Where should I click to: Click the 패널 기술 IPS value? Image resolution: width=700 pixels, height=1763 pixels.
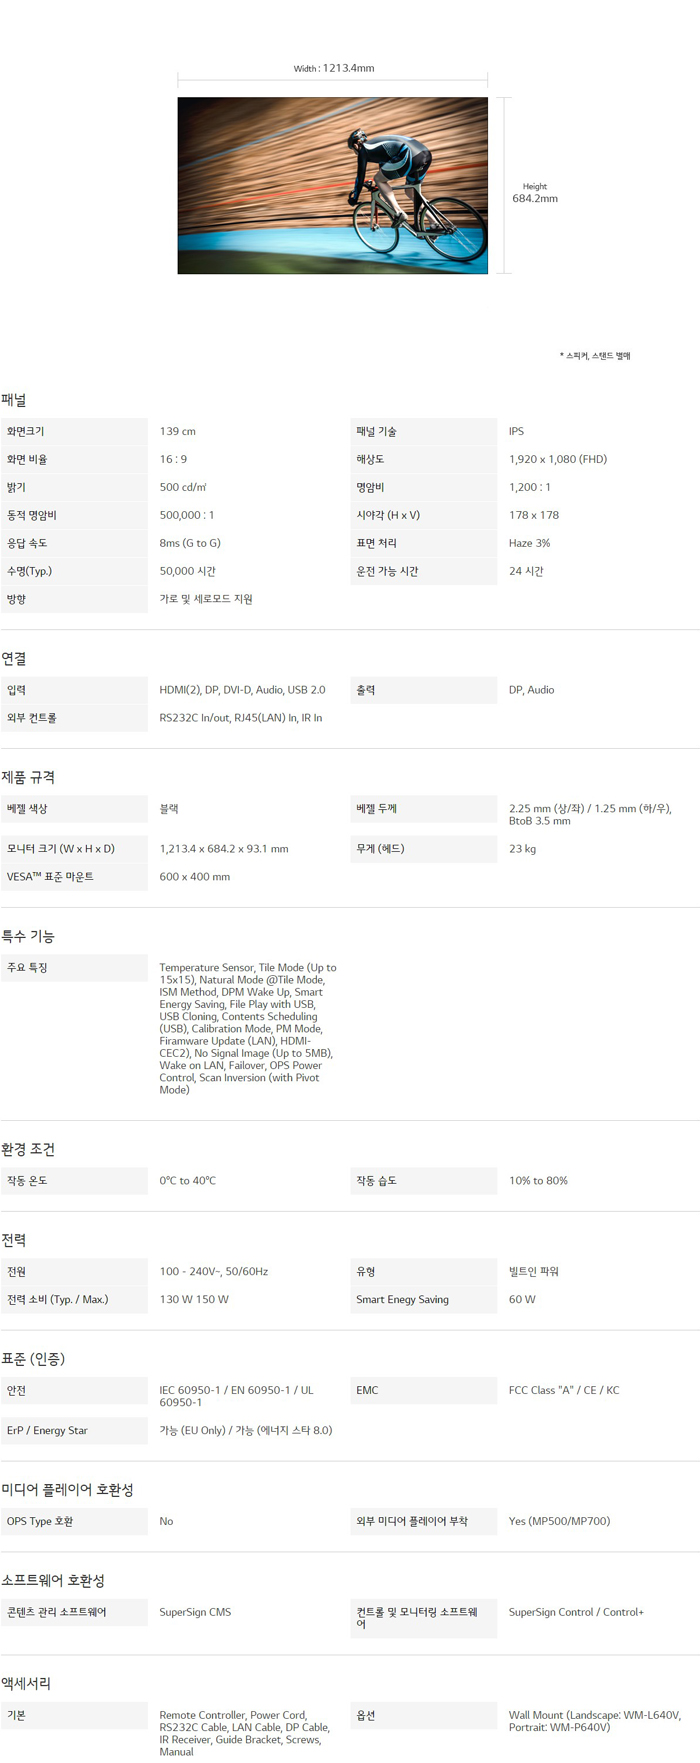[516, 431]
